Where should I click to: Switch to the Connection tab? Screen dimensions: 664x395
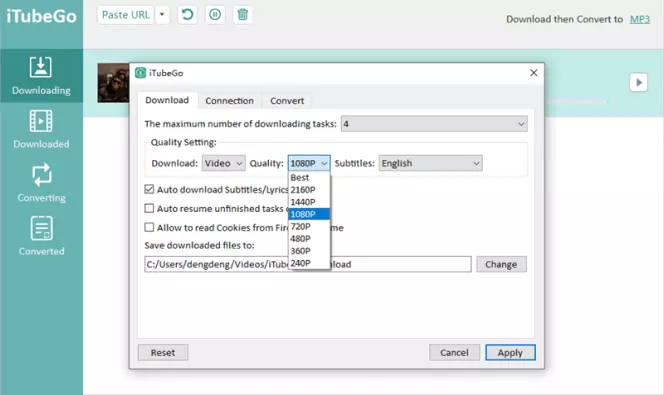pos(230,101)
